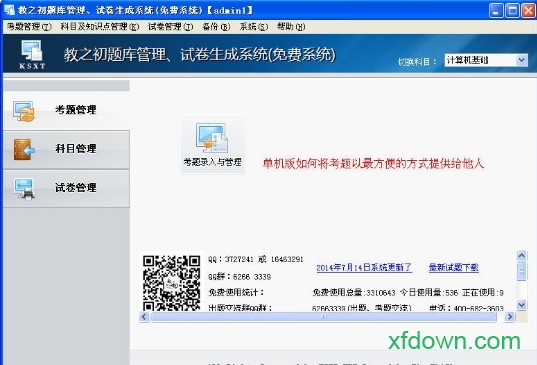Click the KSXT logo icon in header

click(x=32, y=54)
